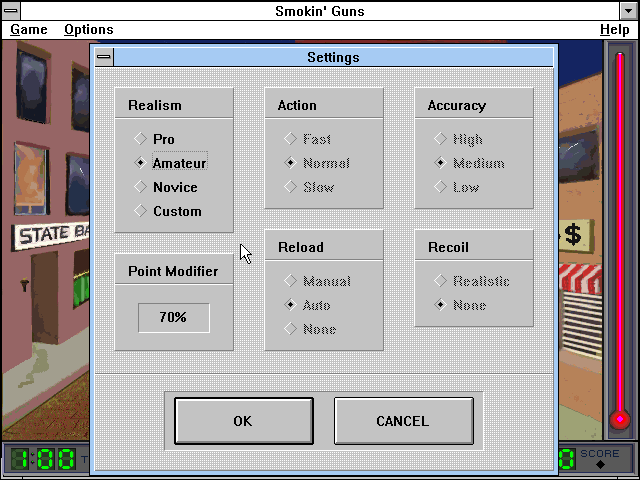Dismiss dialog with the CANCEL button
640x480 pixels.
[404, 421]
